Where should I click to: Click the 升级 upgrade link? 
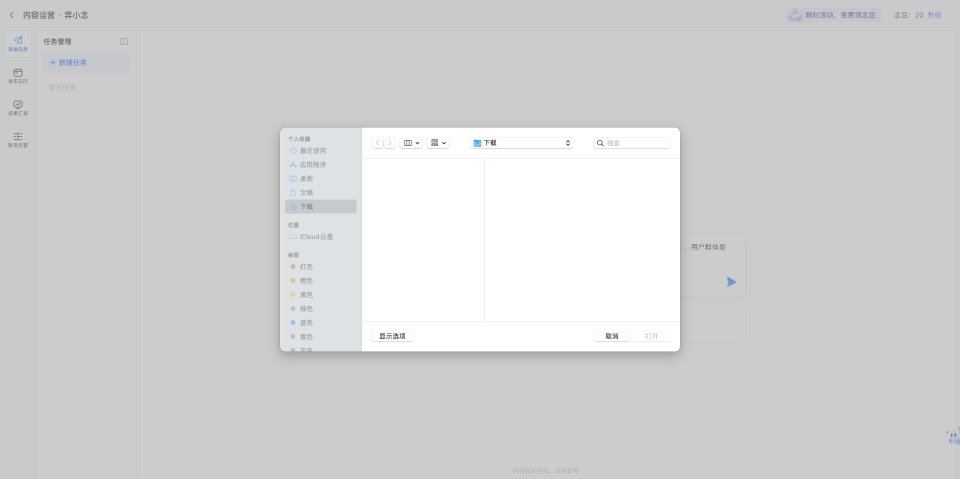[934, 15]
